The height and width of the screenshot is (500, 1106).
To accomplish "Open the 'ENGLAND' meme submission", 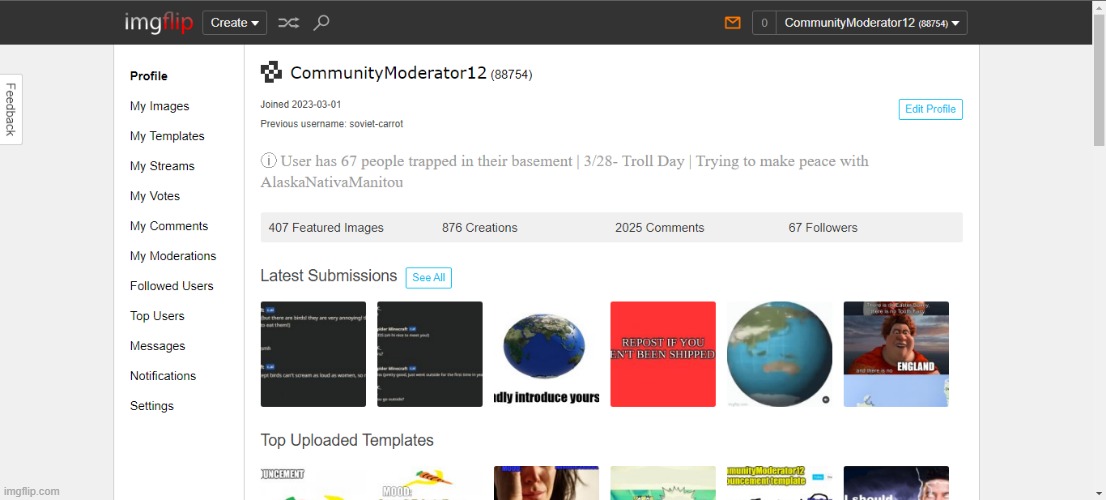I will (x=897, y=354).
